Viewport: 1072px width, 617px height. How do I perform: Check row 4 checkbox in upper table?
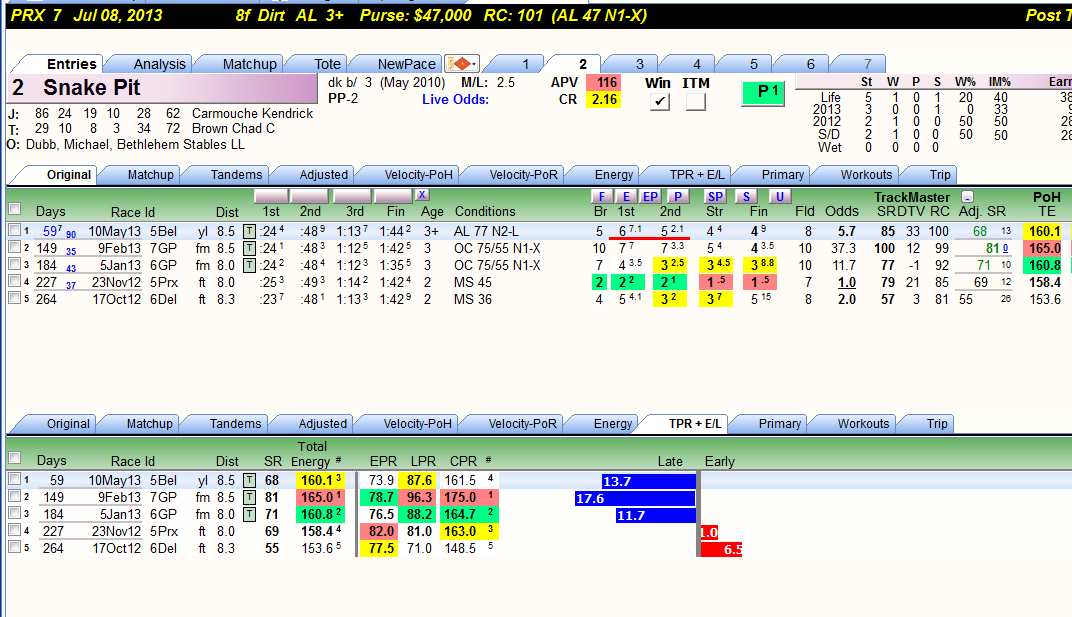point(14,281)
